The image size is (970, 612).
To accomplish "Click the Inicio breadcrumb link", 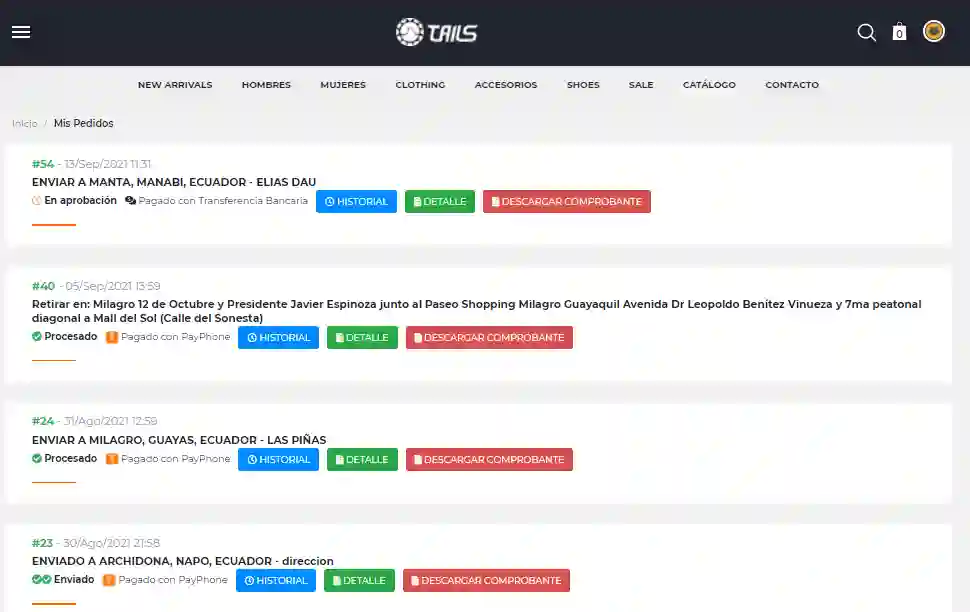I will pos(25,124).
